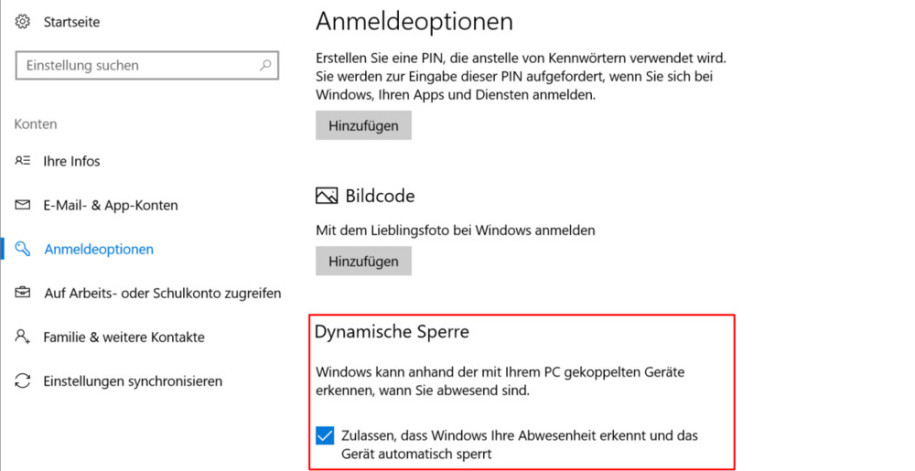Select E-Mail- & App-Konten in sidebar
915x471 pixels.
[110, 205]
